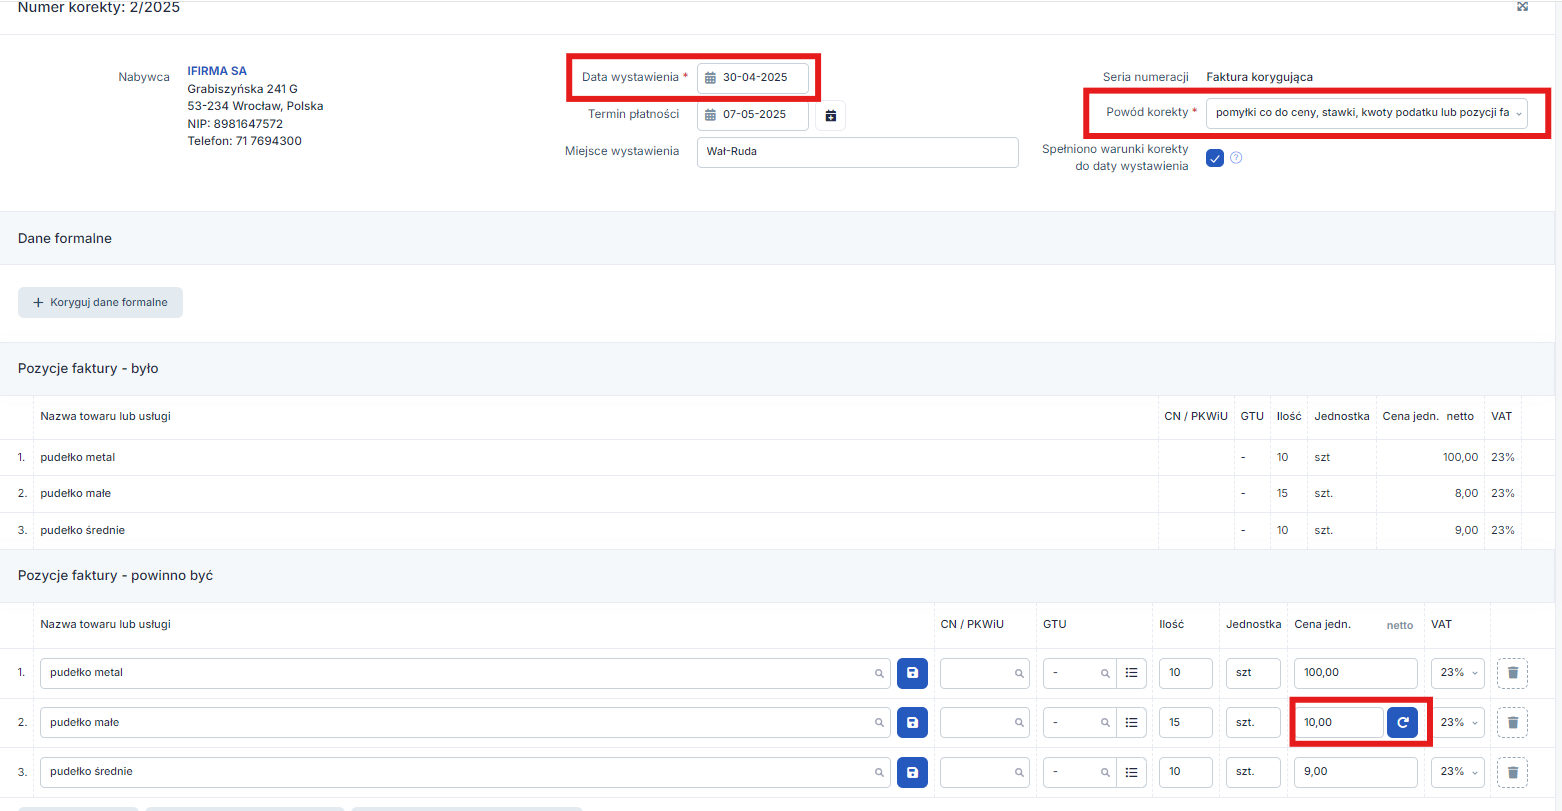The image size is (1562, 811).
Task: Click save icon for pudełko małe row
Action: pos(912,722)
